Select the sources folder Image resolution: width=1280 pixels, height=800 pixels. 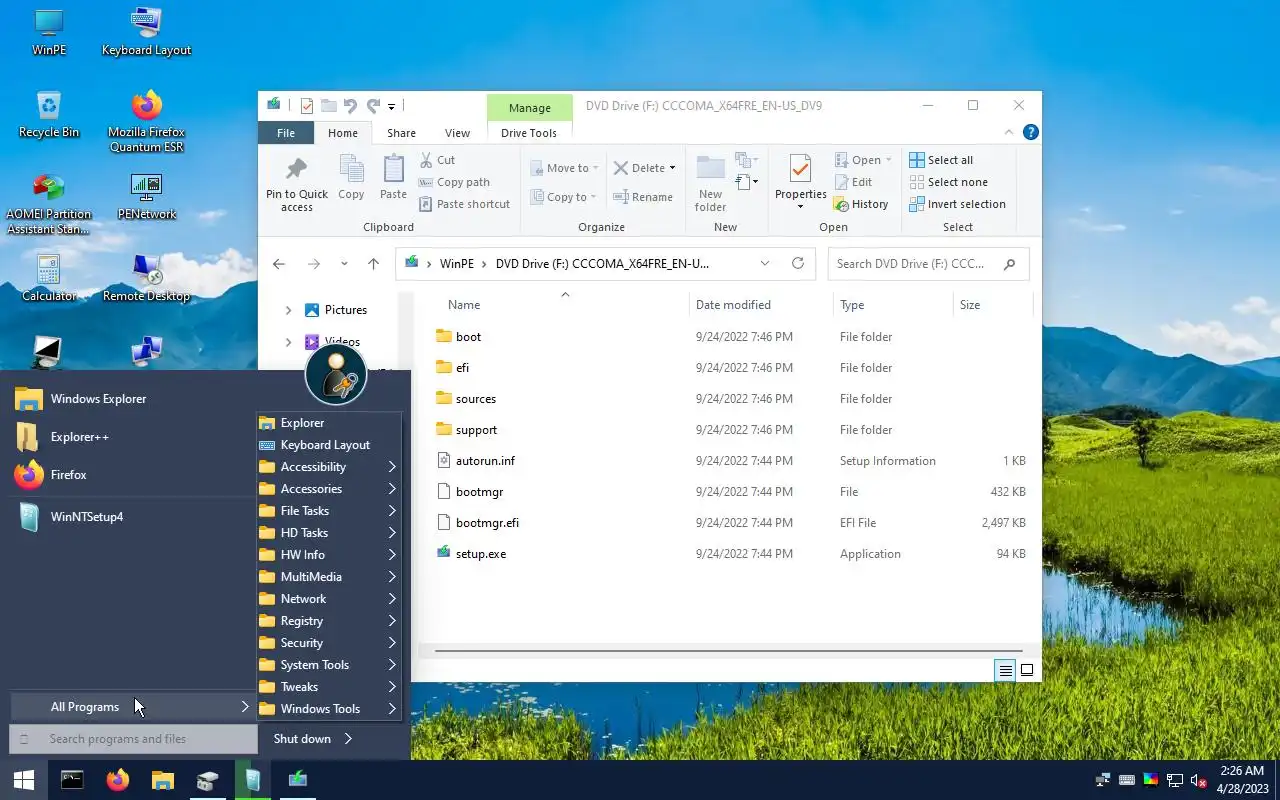[476, 399]
